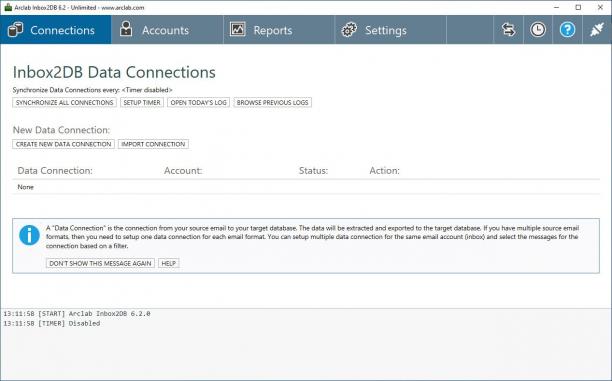Click the '[START] Arclab Inbox2DB 6.2.0' log line
Viewport: 612px width, 381px height.
click(77, 313)
